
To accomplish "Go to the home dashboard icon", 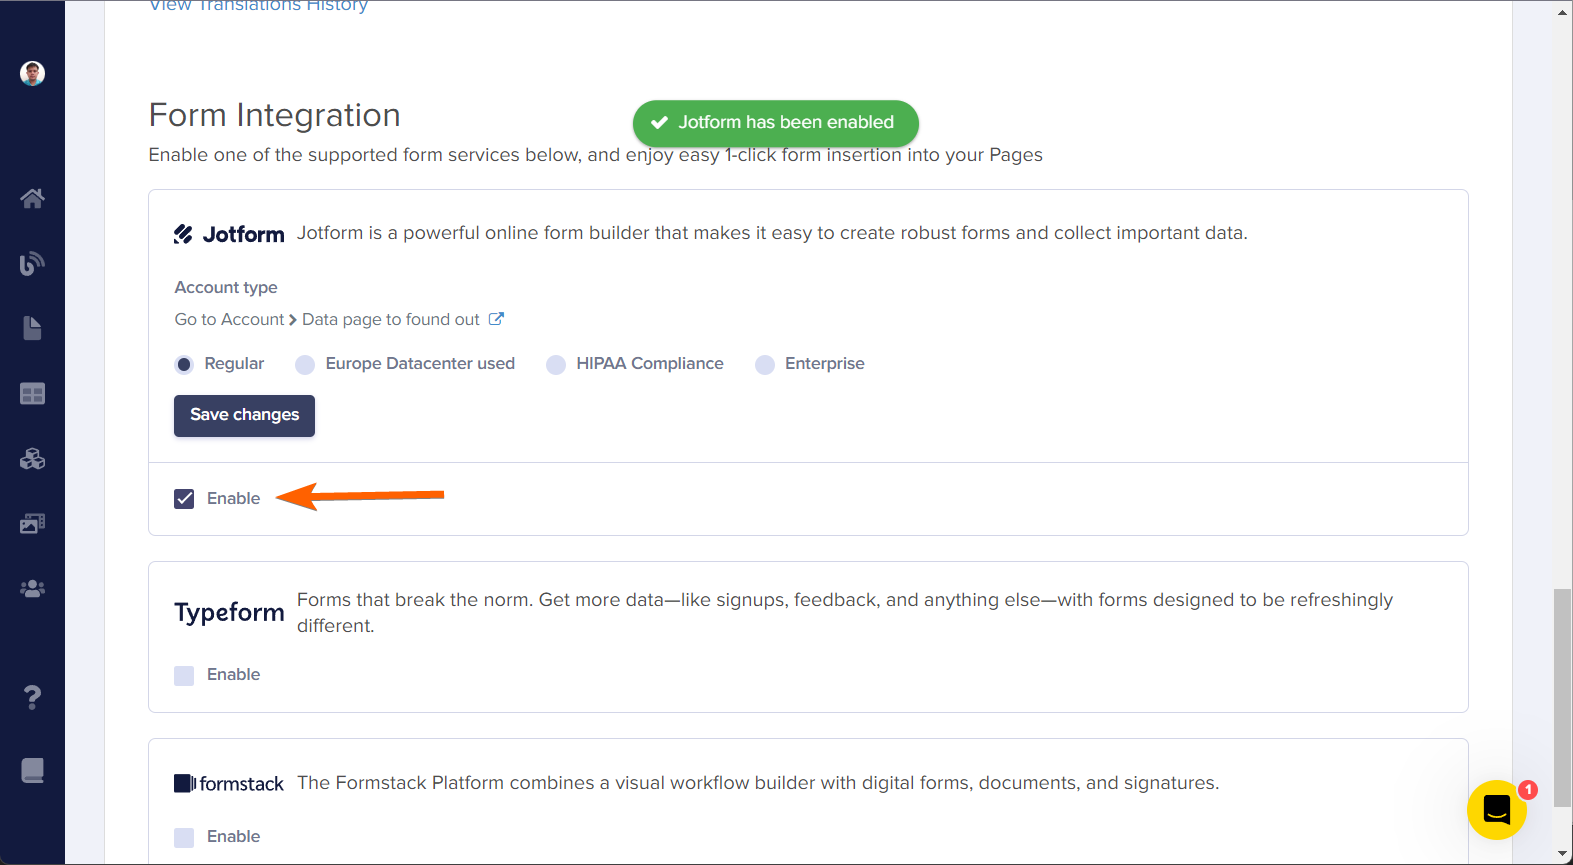I will tap(32, 198).
